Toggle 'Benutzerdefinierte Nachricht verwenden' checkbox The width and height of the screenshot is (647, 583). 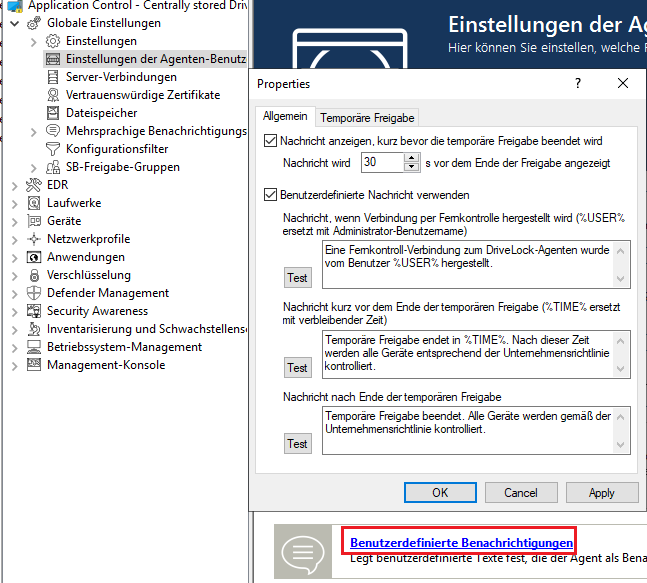(270, 194)
